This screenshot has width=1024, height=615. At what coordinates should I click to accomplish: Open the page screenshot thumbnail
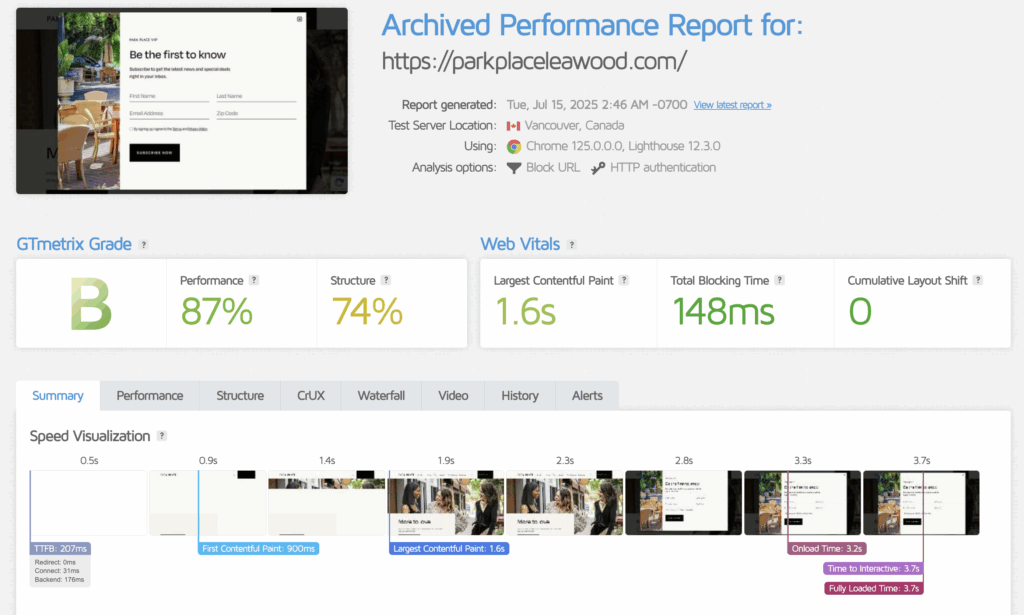182,101
